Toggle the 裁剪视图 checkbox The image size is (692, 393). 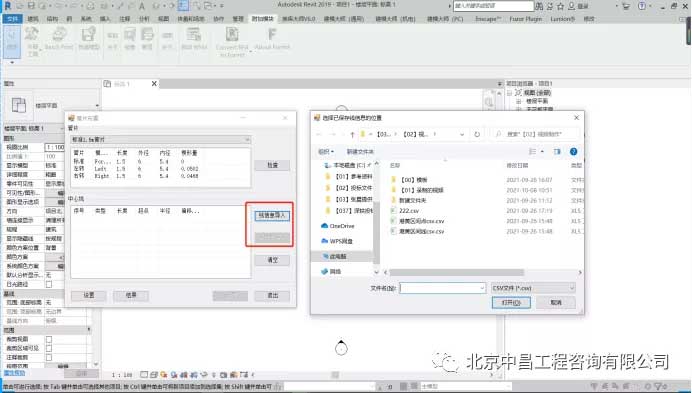(49, 339)
